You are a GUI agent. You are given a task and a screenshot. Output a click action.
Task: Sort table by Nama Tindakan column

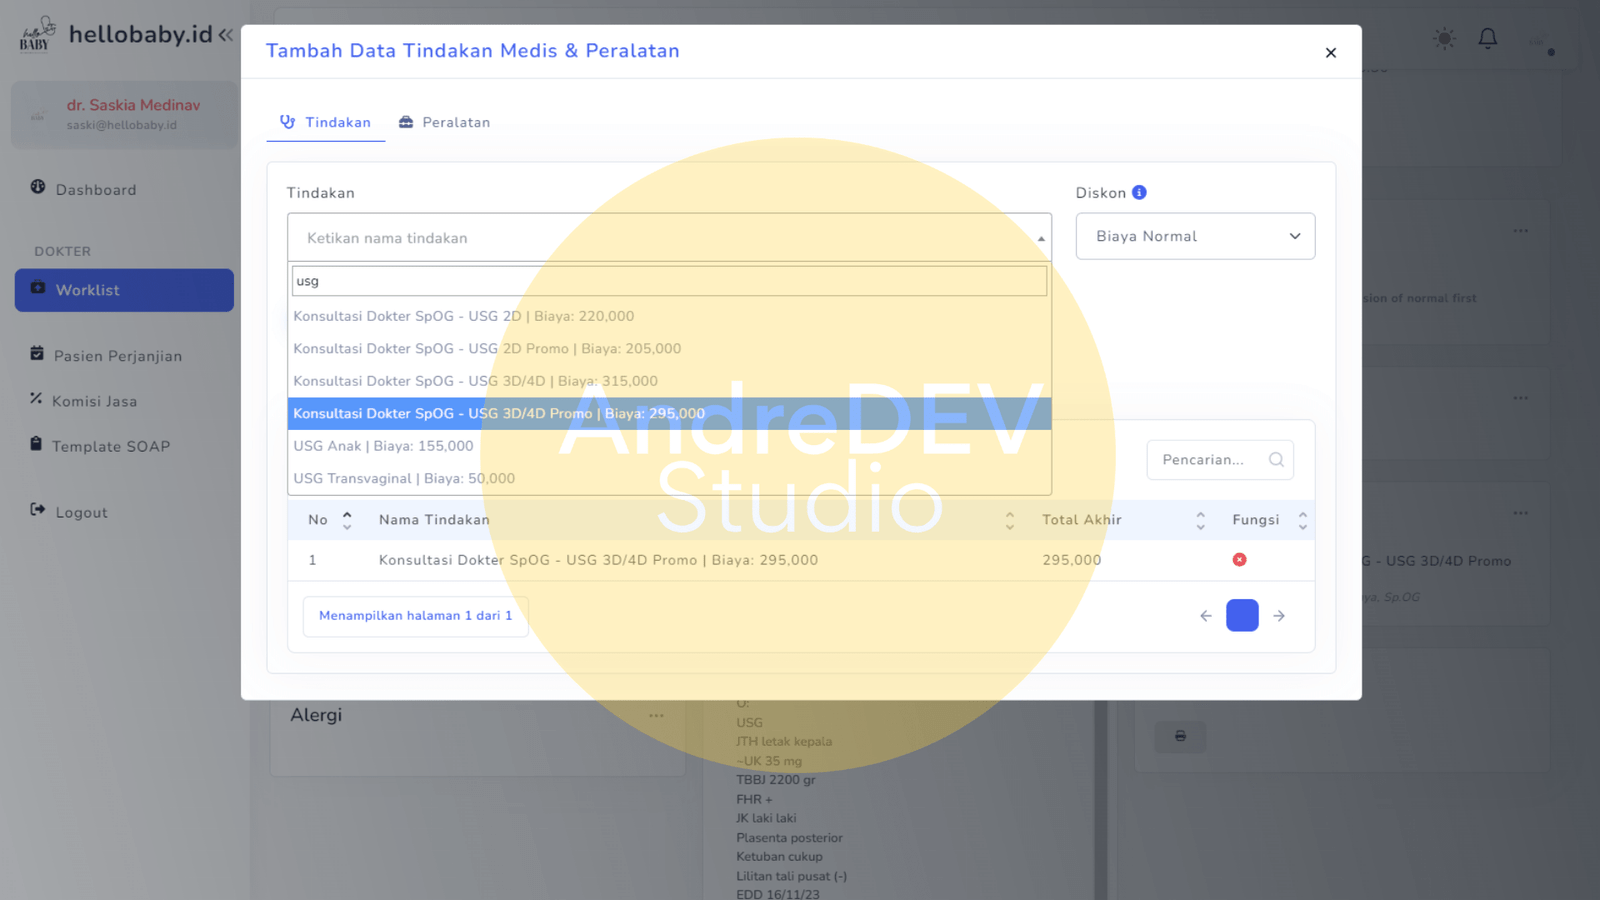coord(1009,520)
